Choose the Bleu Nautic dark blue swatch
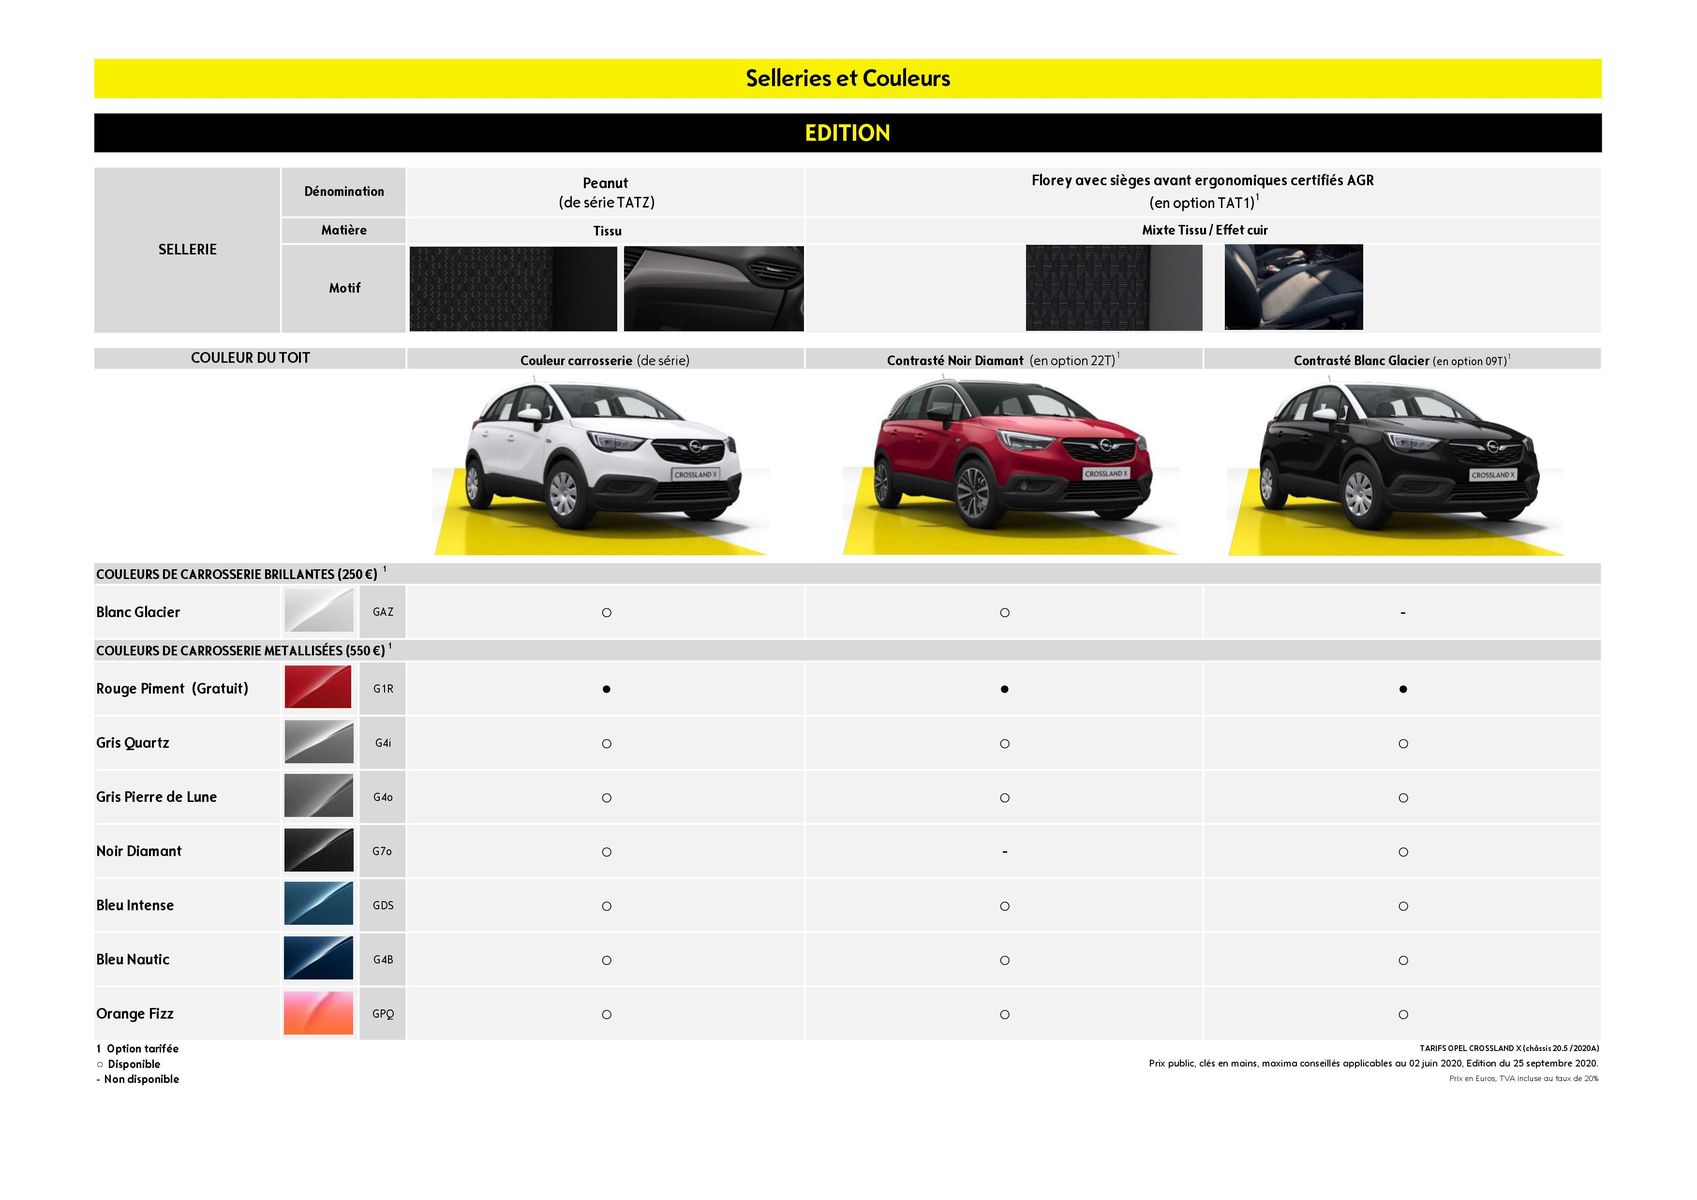 coord(319,959)
